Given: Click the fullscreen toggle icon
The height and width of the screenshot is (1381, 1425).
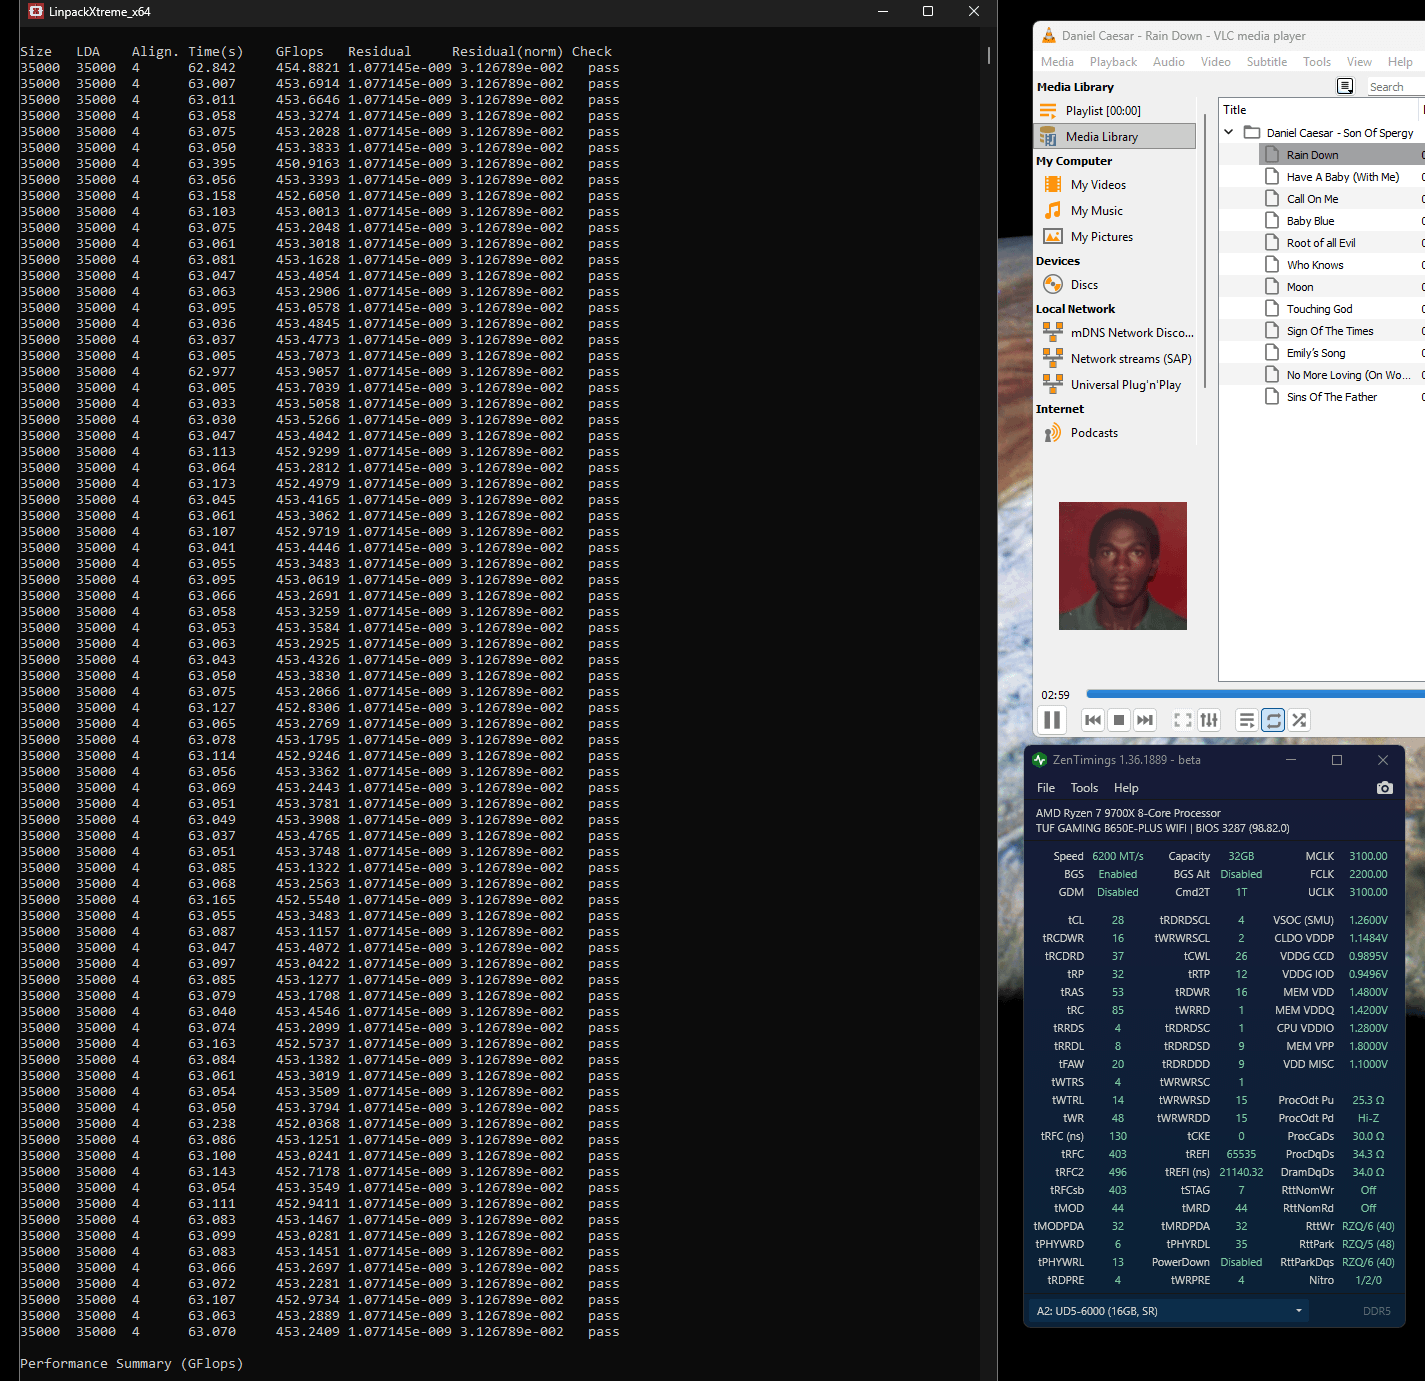Looking at the screenshot, I should (1183, 720).
